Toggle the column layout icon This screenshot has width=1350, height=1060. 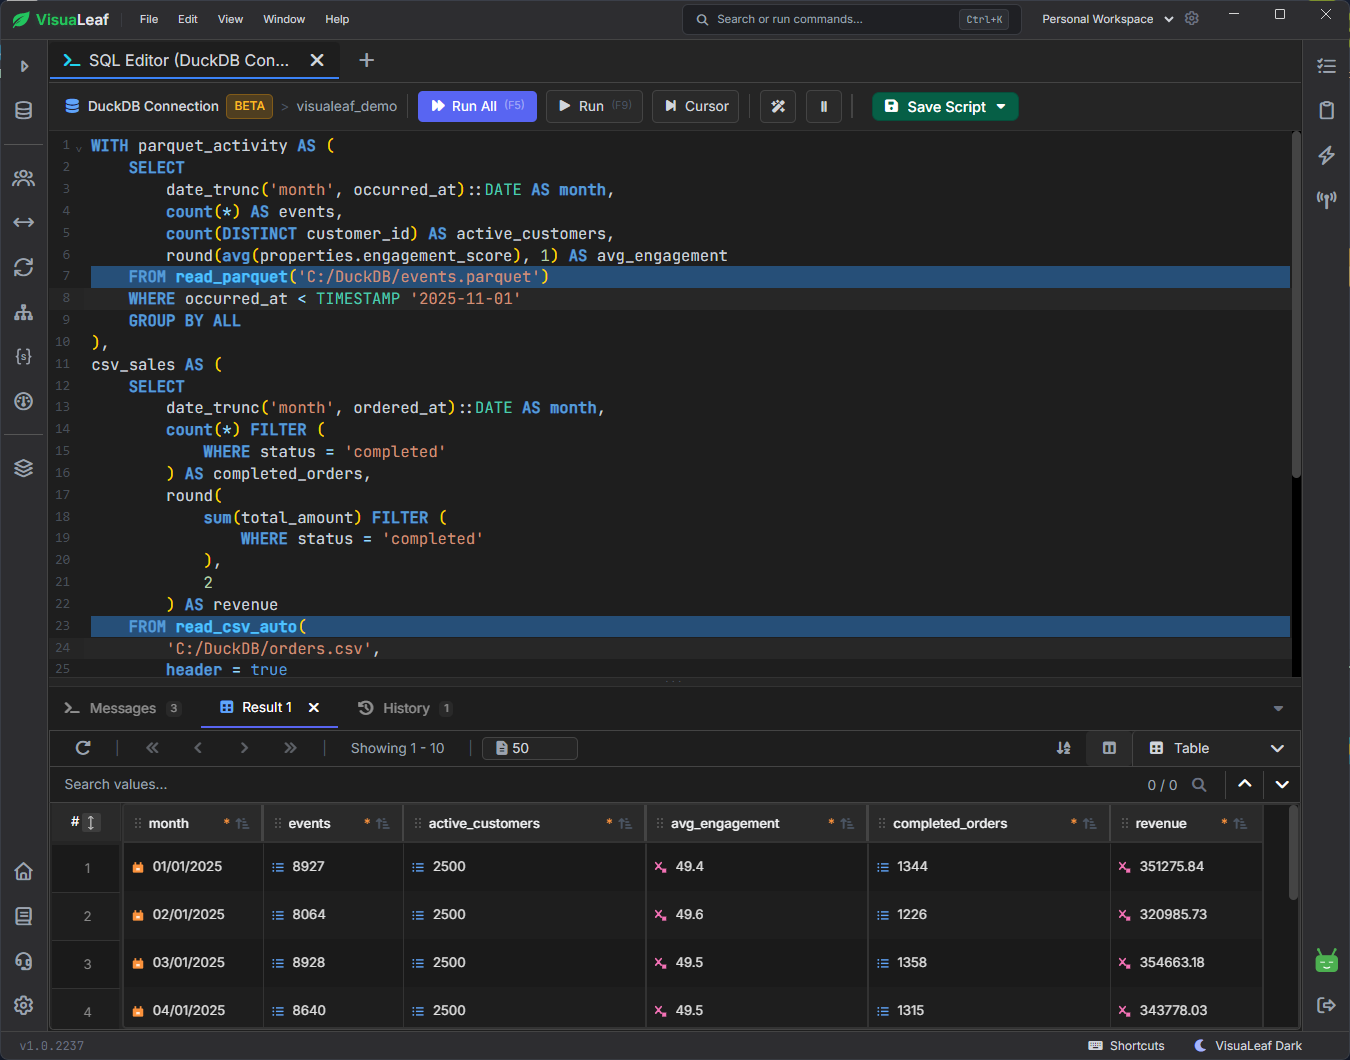(1109, 748)
